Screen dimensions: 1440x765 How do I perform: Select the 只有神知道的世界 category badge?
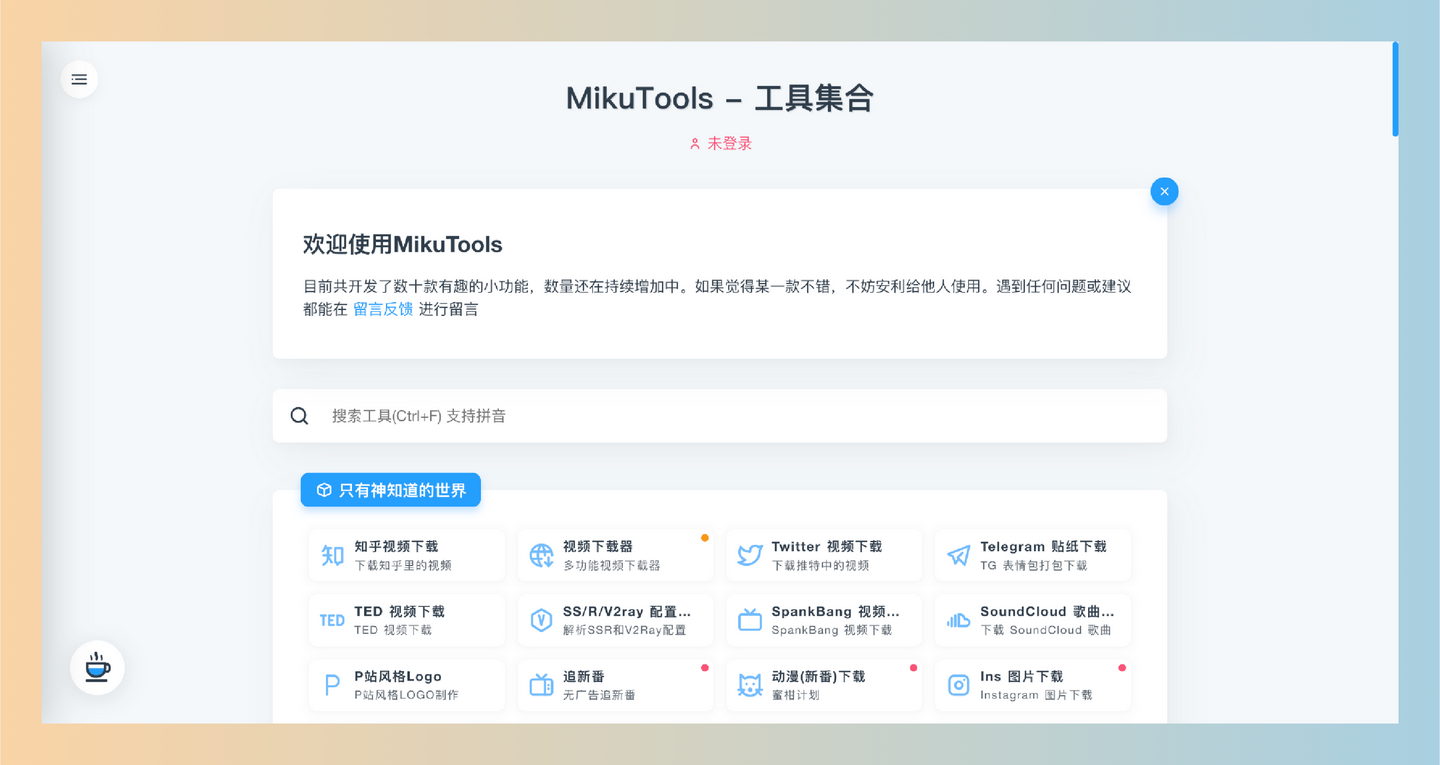[390, 490]
